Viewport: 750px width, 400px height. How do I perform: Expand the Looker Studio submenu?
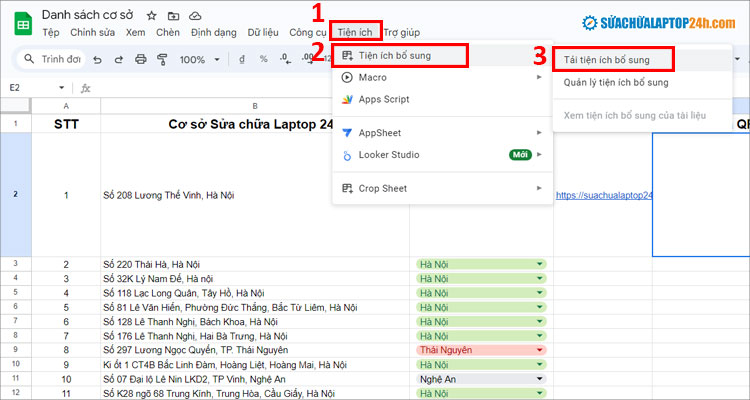442,155
